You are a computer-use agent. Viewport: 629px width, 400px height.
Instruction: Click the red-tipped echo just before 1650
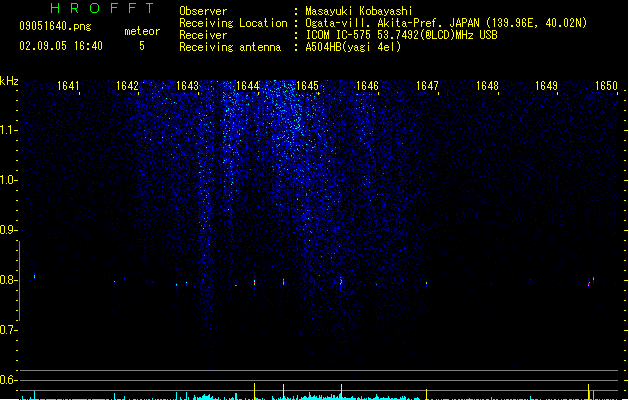(x=589, y=284)
